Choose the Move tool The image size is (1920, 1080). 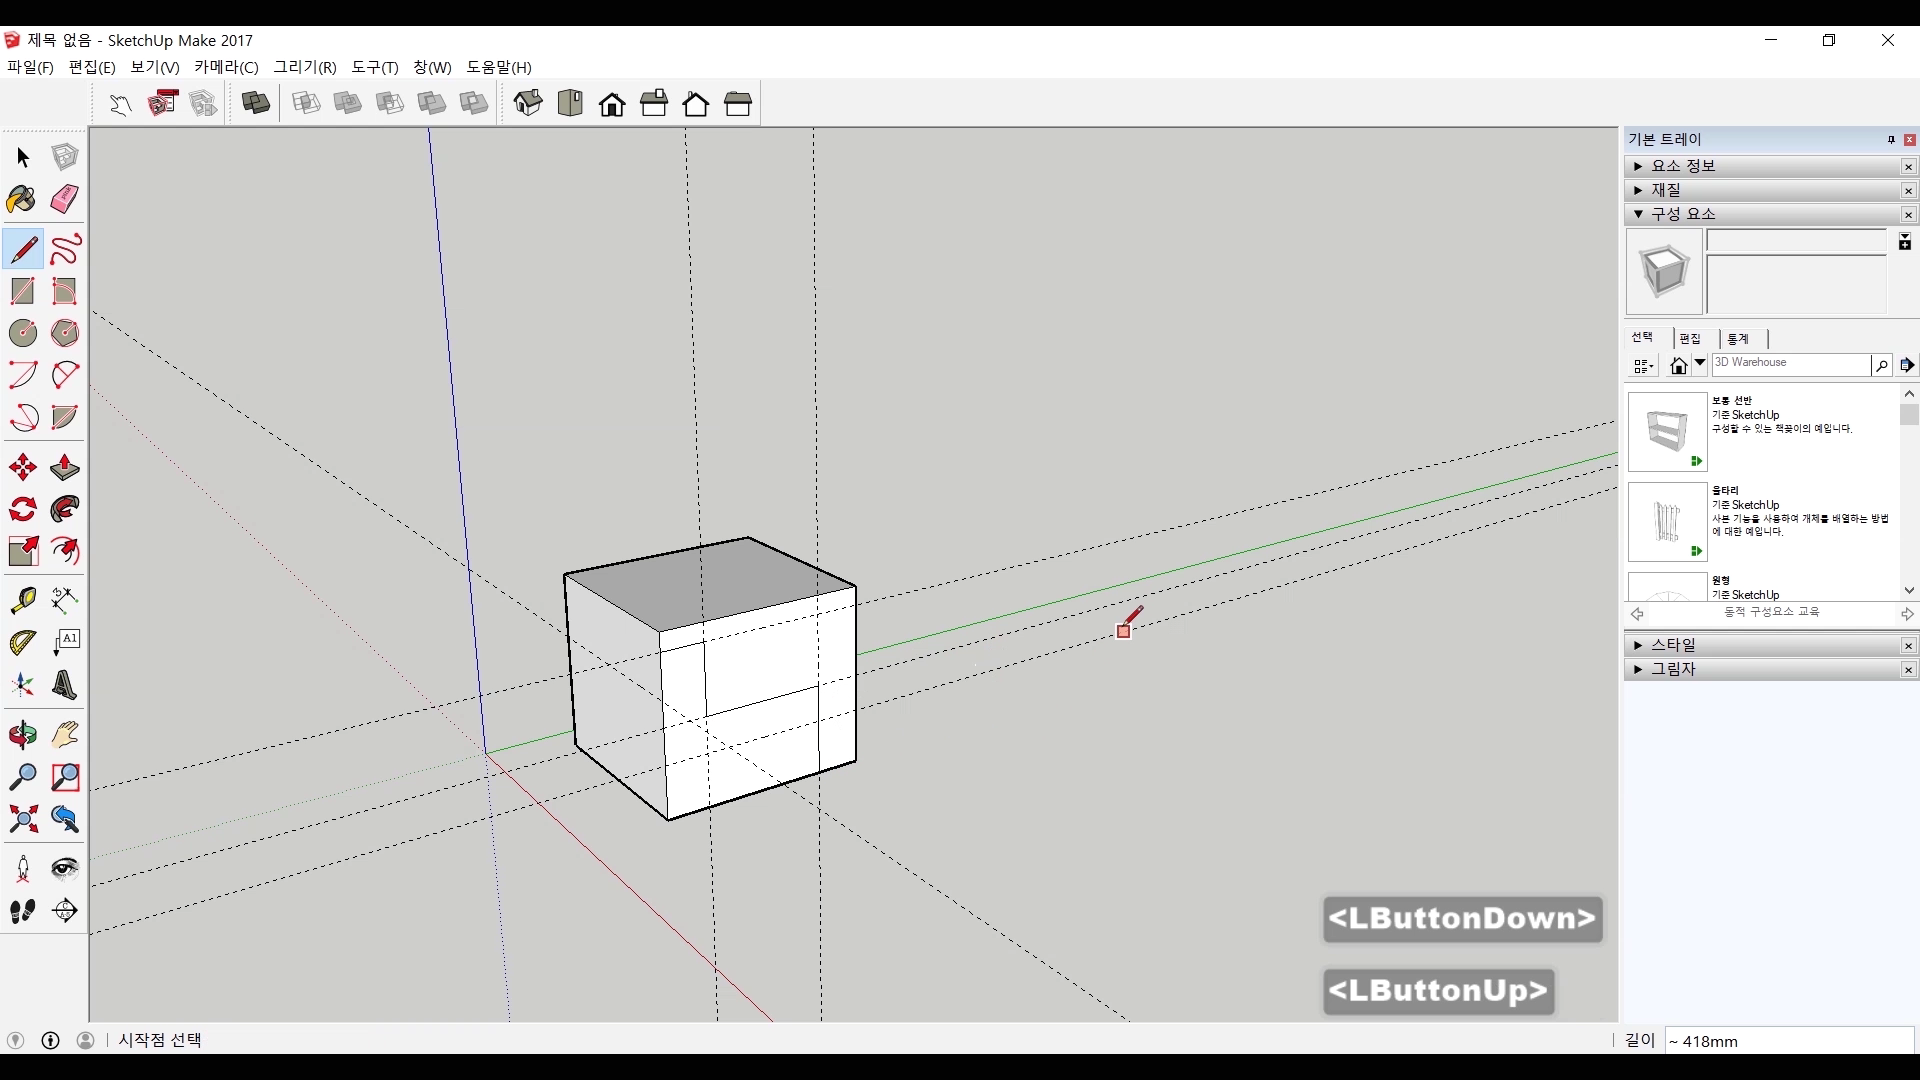pyautogui.click(x=22, y=468)
